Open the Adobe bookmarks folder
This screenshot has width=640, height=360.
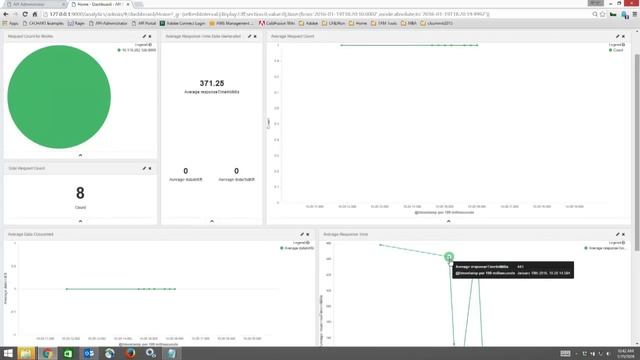pos(309,23)
